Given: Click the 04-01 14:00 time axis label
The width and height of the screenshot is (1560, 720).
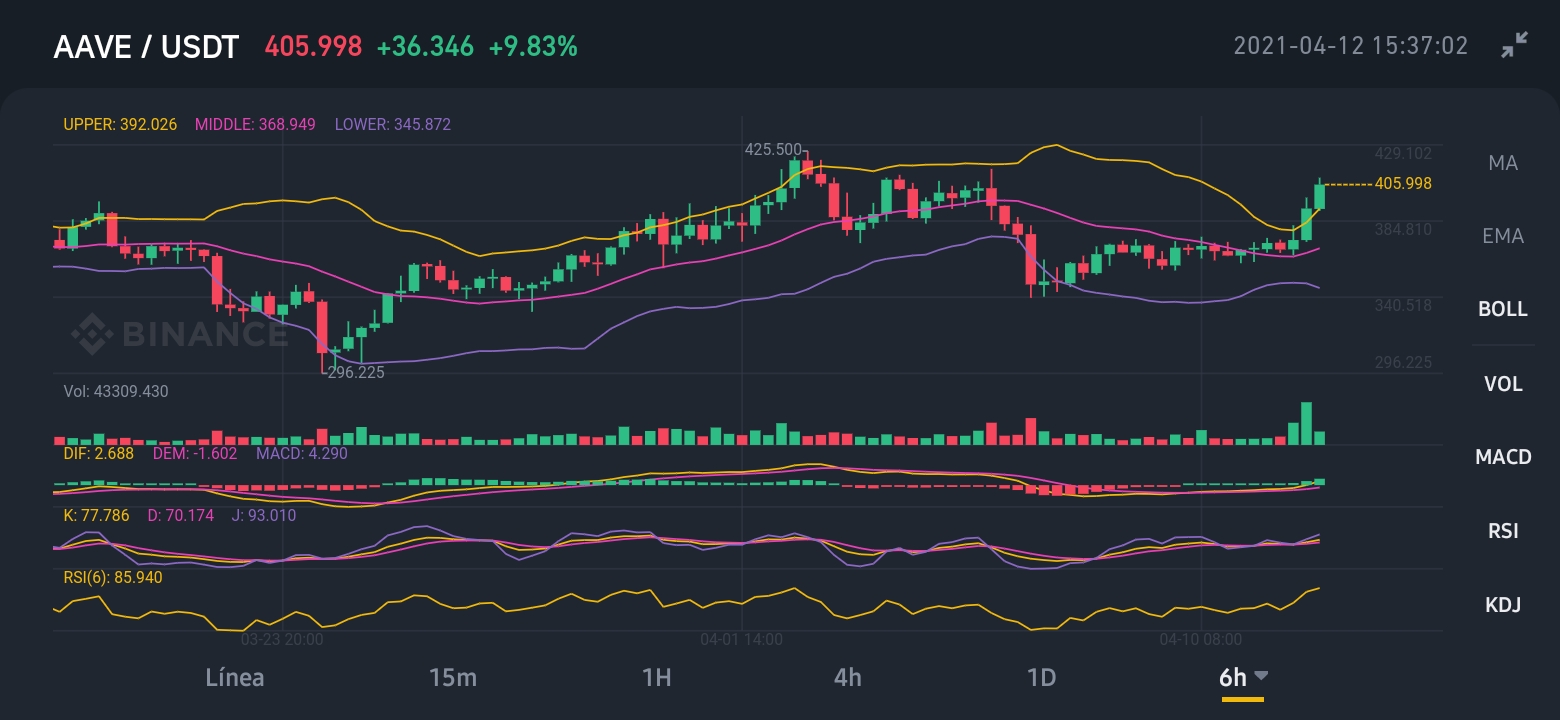Looking at the screenshot, I should [741, 639].
